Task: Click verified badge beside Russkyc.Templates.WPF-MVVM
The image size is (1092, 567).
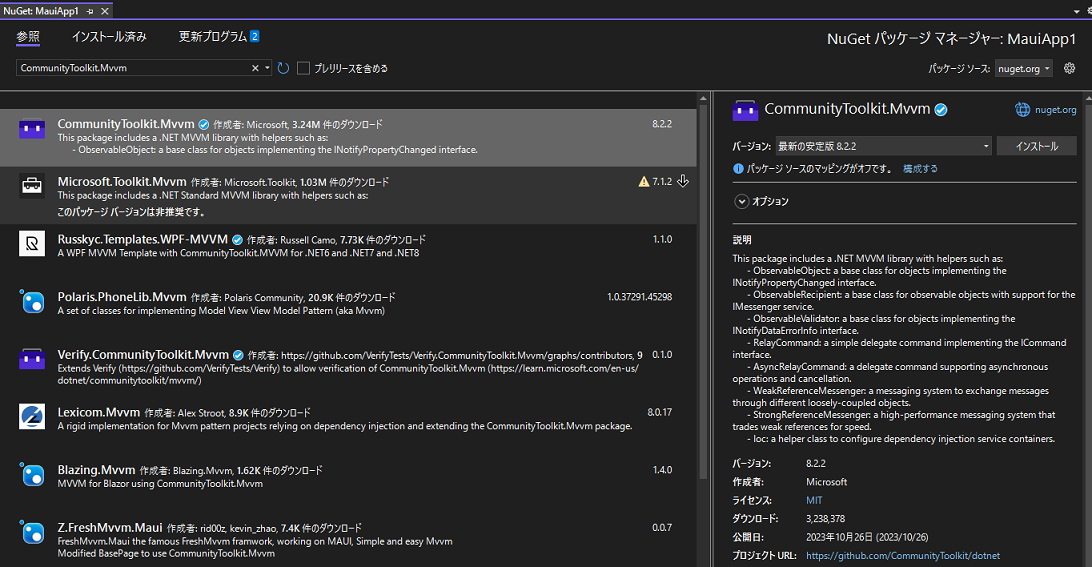Action: pos(237,240)
